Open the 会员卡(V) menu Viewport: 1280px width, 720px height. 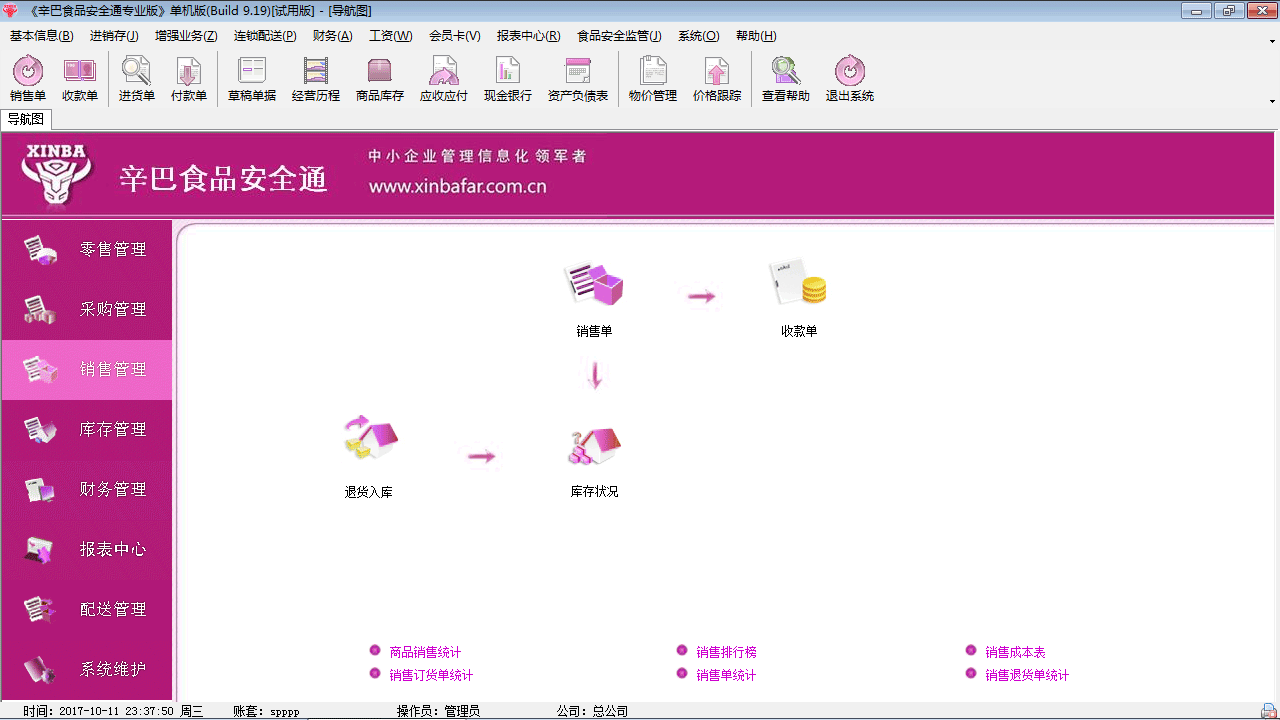point(455,36)
